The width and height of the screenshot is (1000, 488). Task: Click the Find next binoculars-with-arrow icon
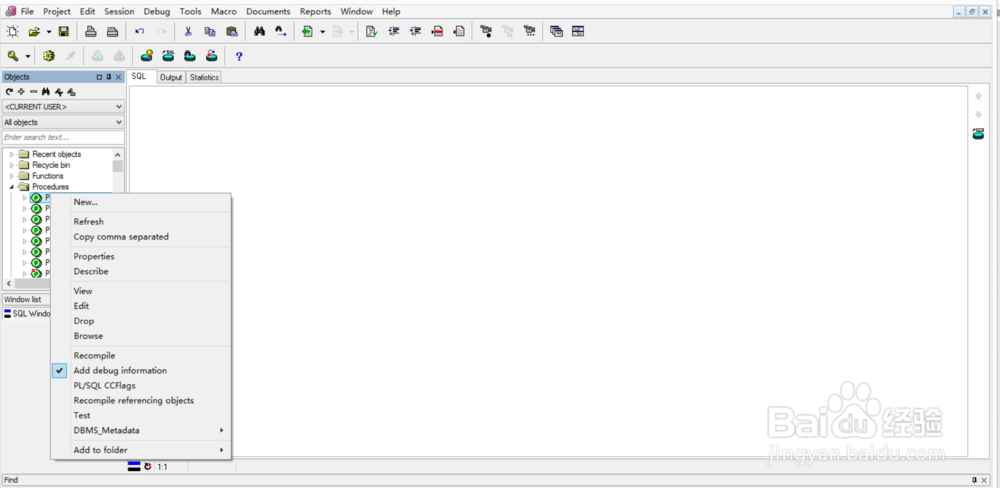[281, 31]
